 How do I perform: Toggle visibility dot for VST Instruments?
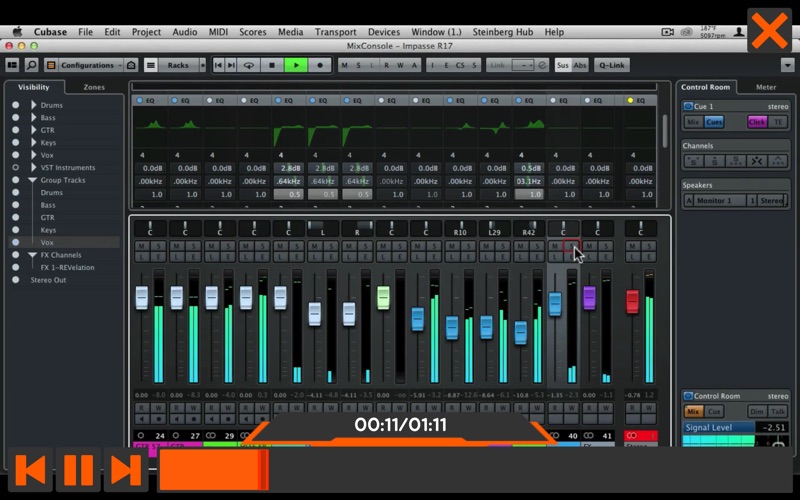pyautogui.click(x=16, y=167)
